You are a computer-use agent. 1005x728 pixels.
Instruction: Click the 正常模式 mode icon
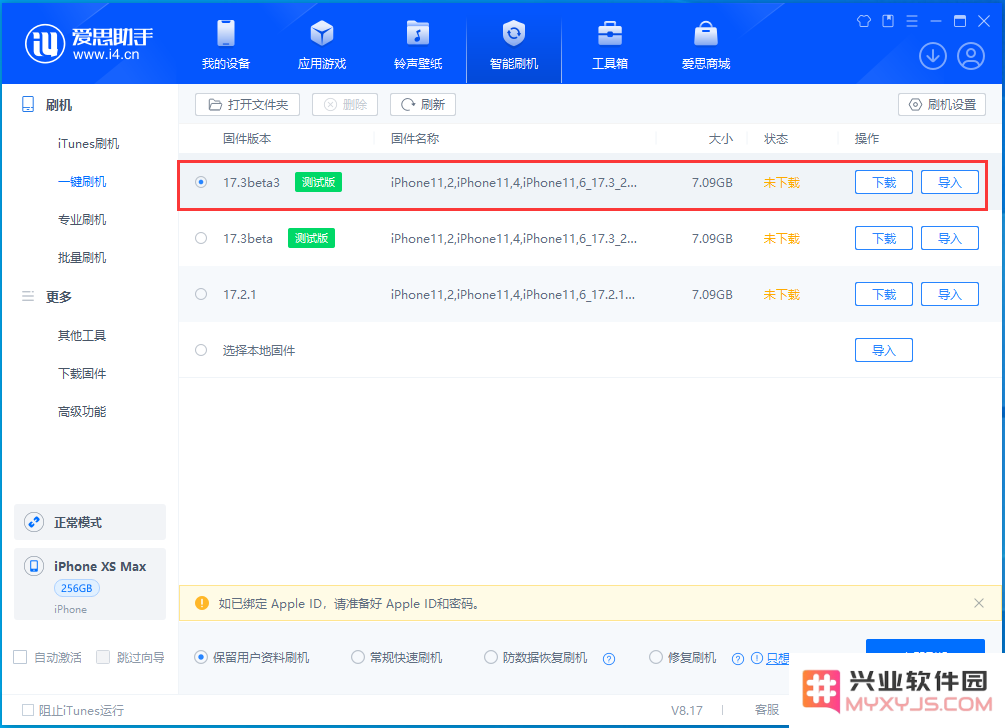coord(34,522)
